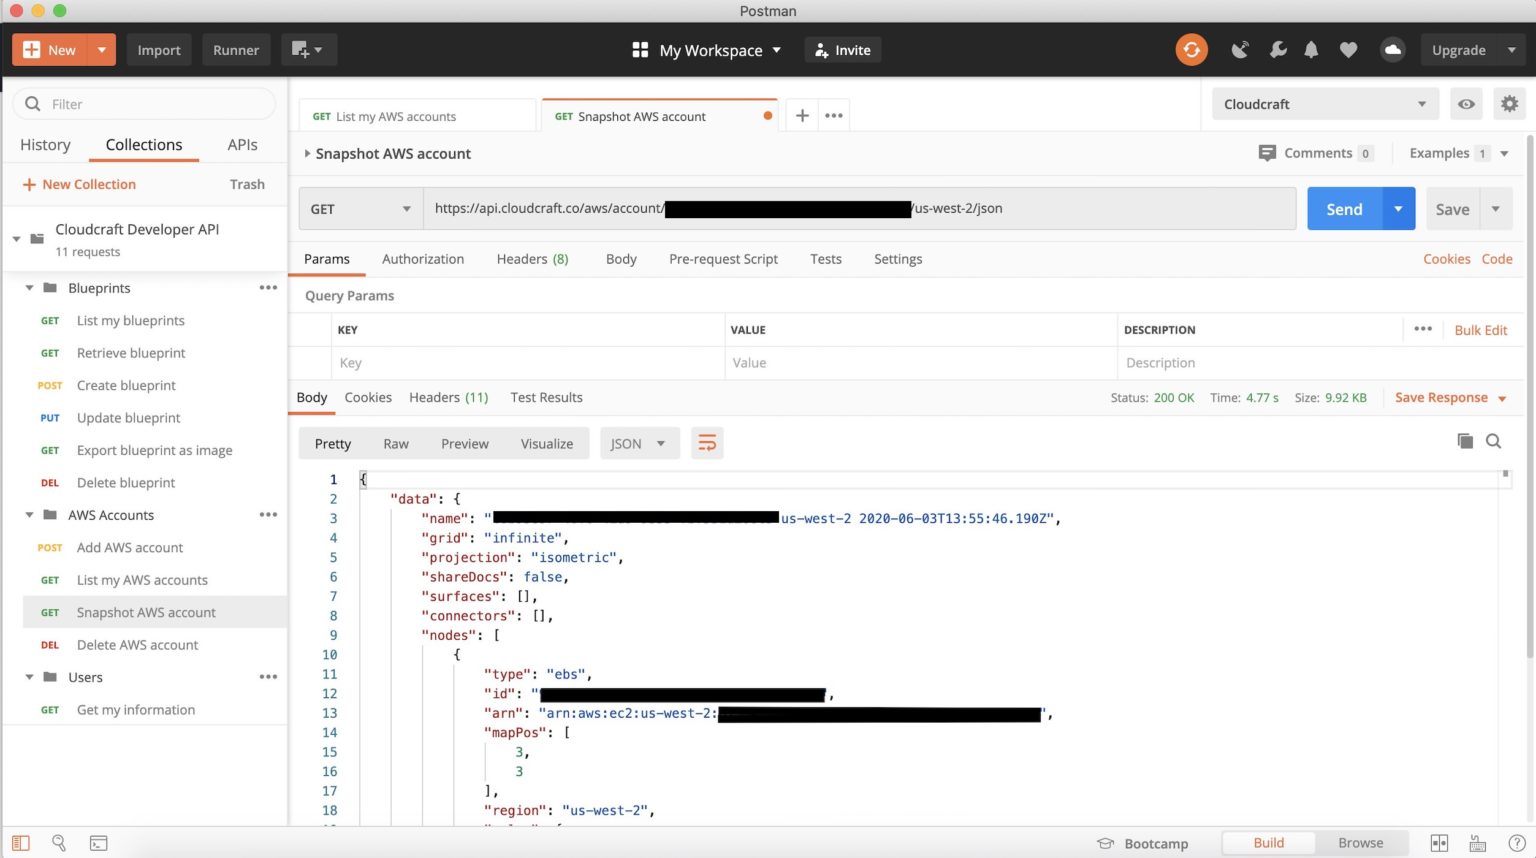Click the capture requests satellite icon
1536x858 pixels.
click(1240, 49)
